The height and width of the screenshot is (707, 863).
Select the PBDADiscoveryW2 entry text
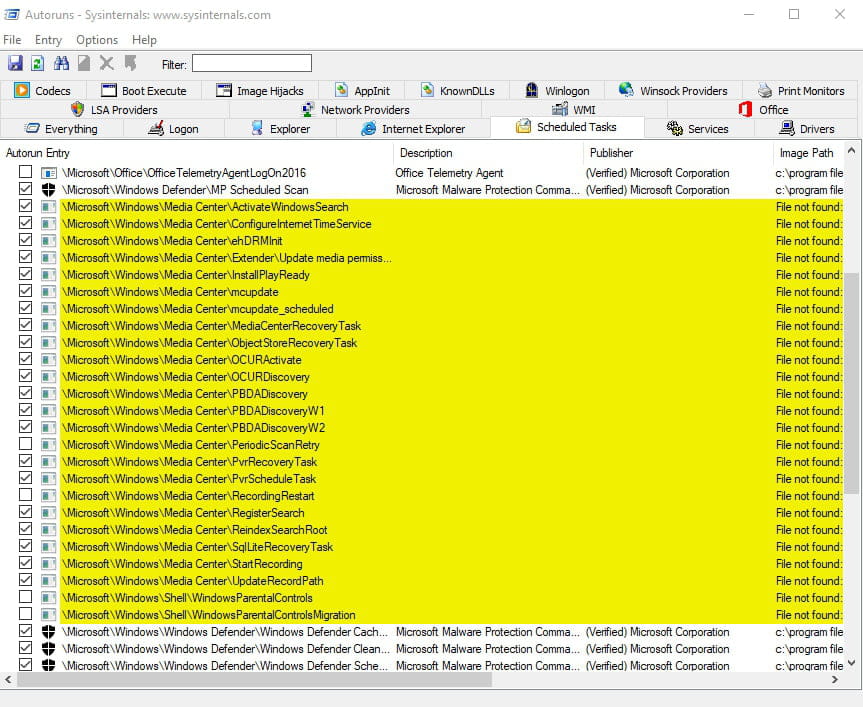[x=194, y=428]
